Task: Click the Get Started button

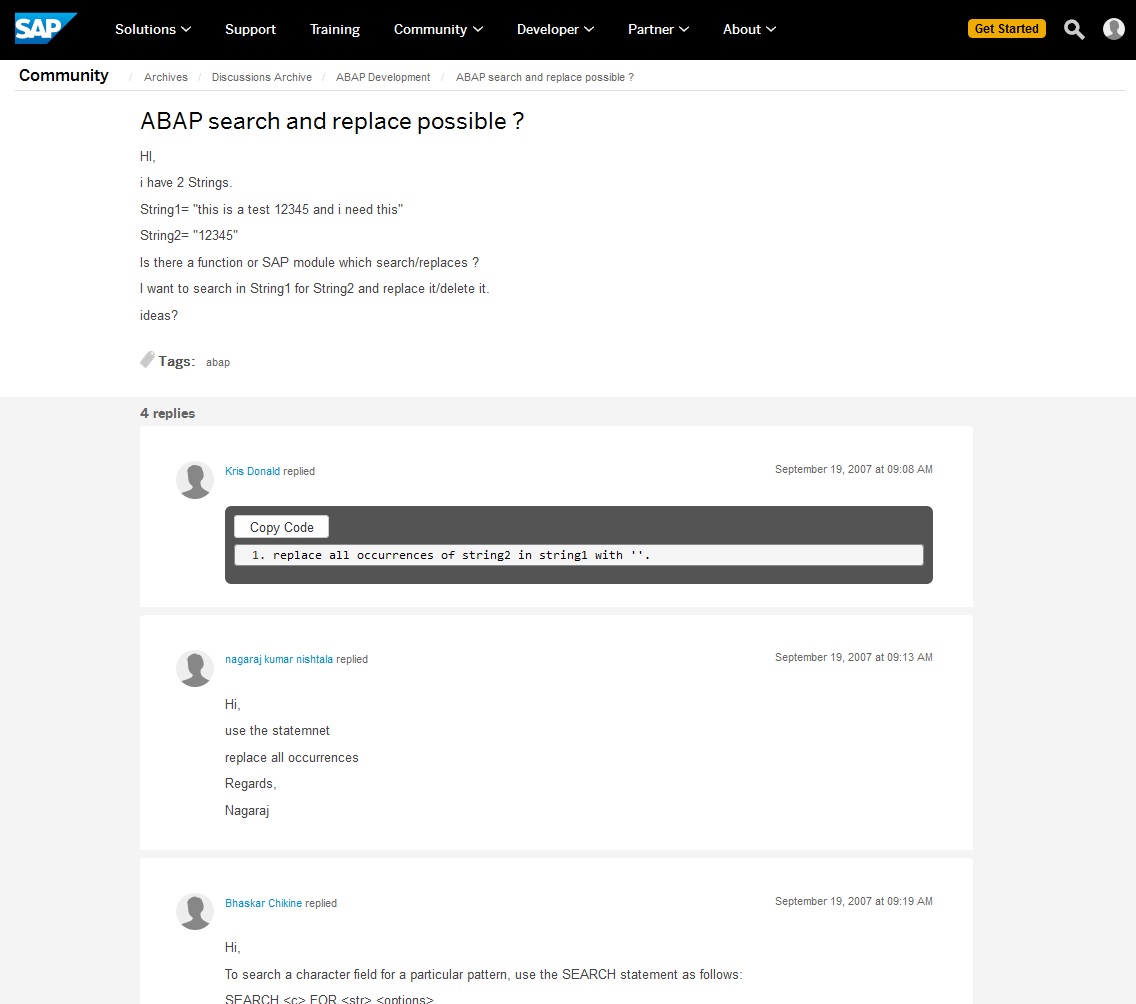Action: point(1007,29)
